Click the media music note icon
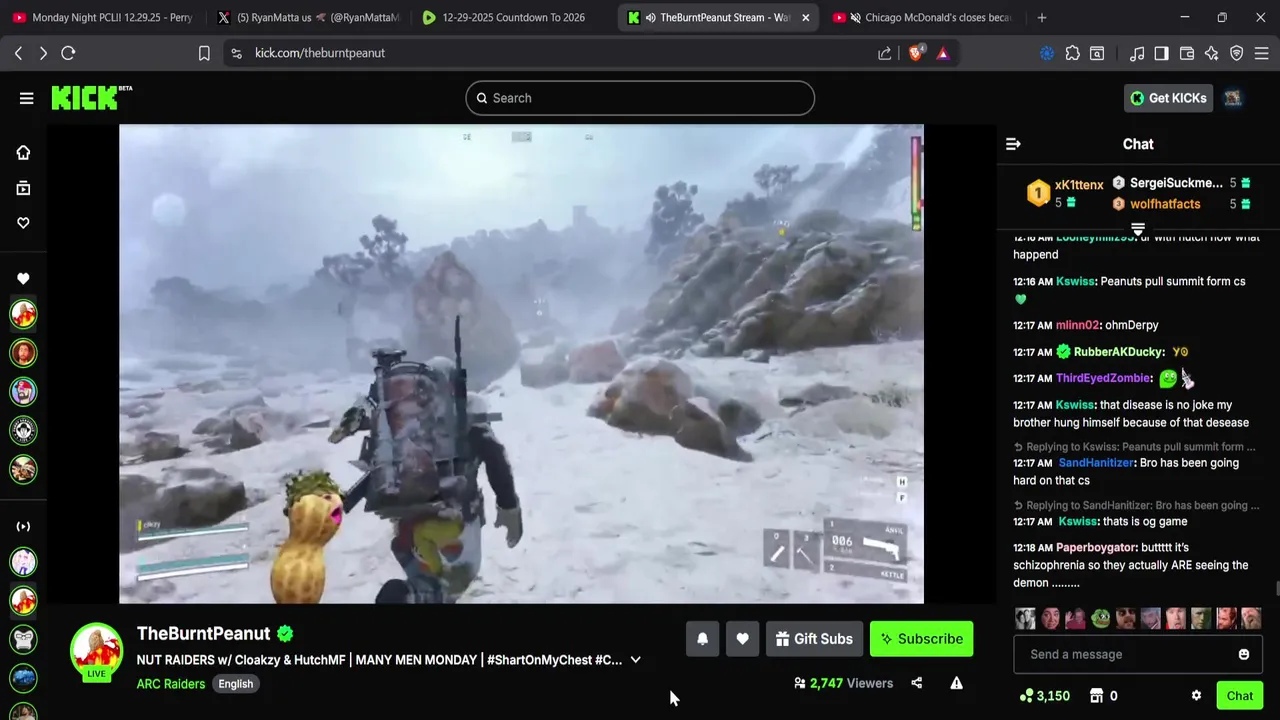 (1137, 53)
